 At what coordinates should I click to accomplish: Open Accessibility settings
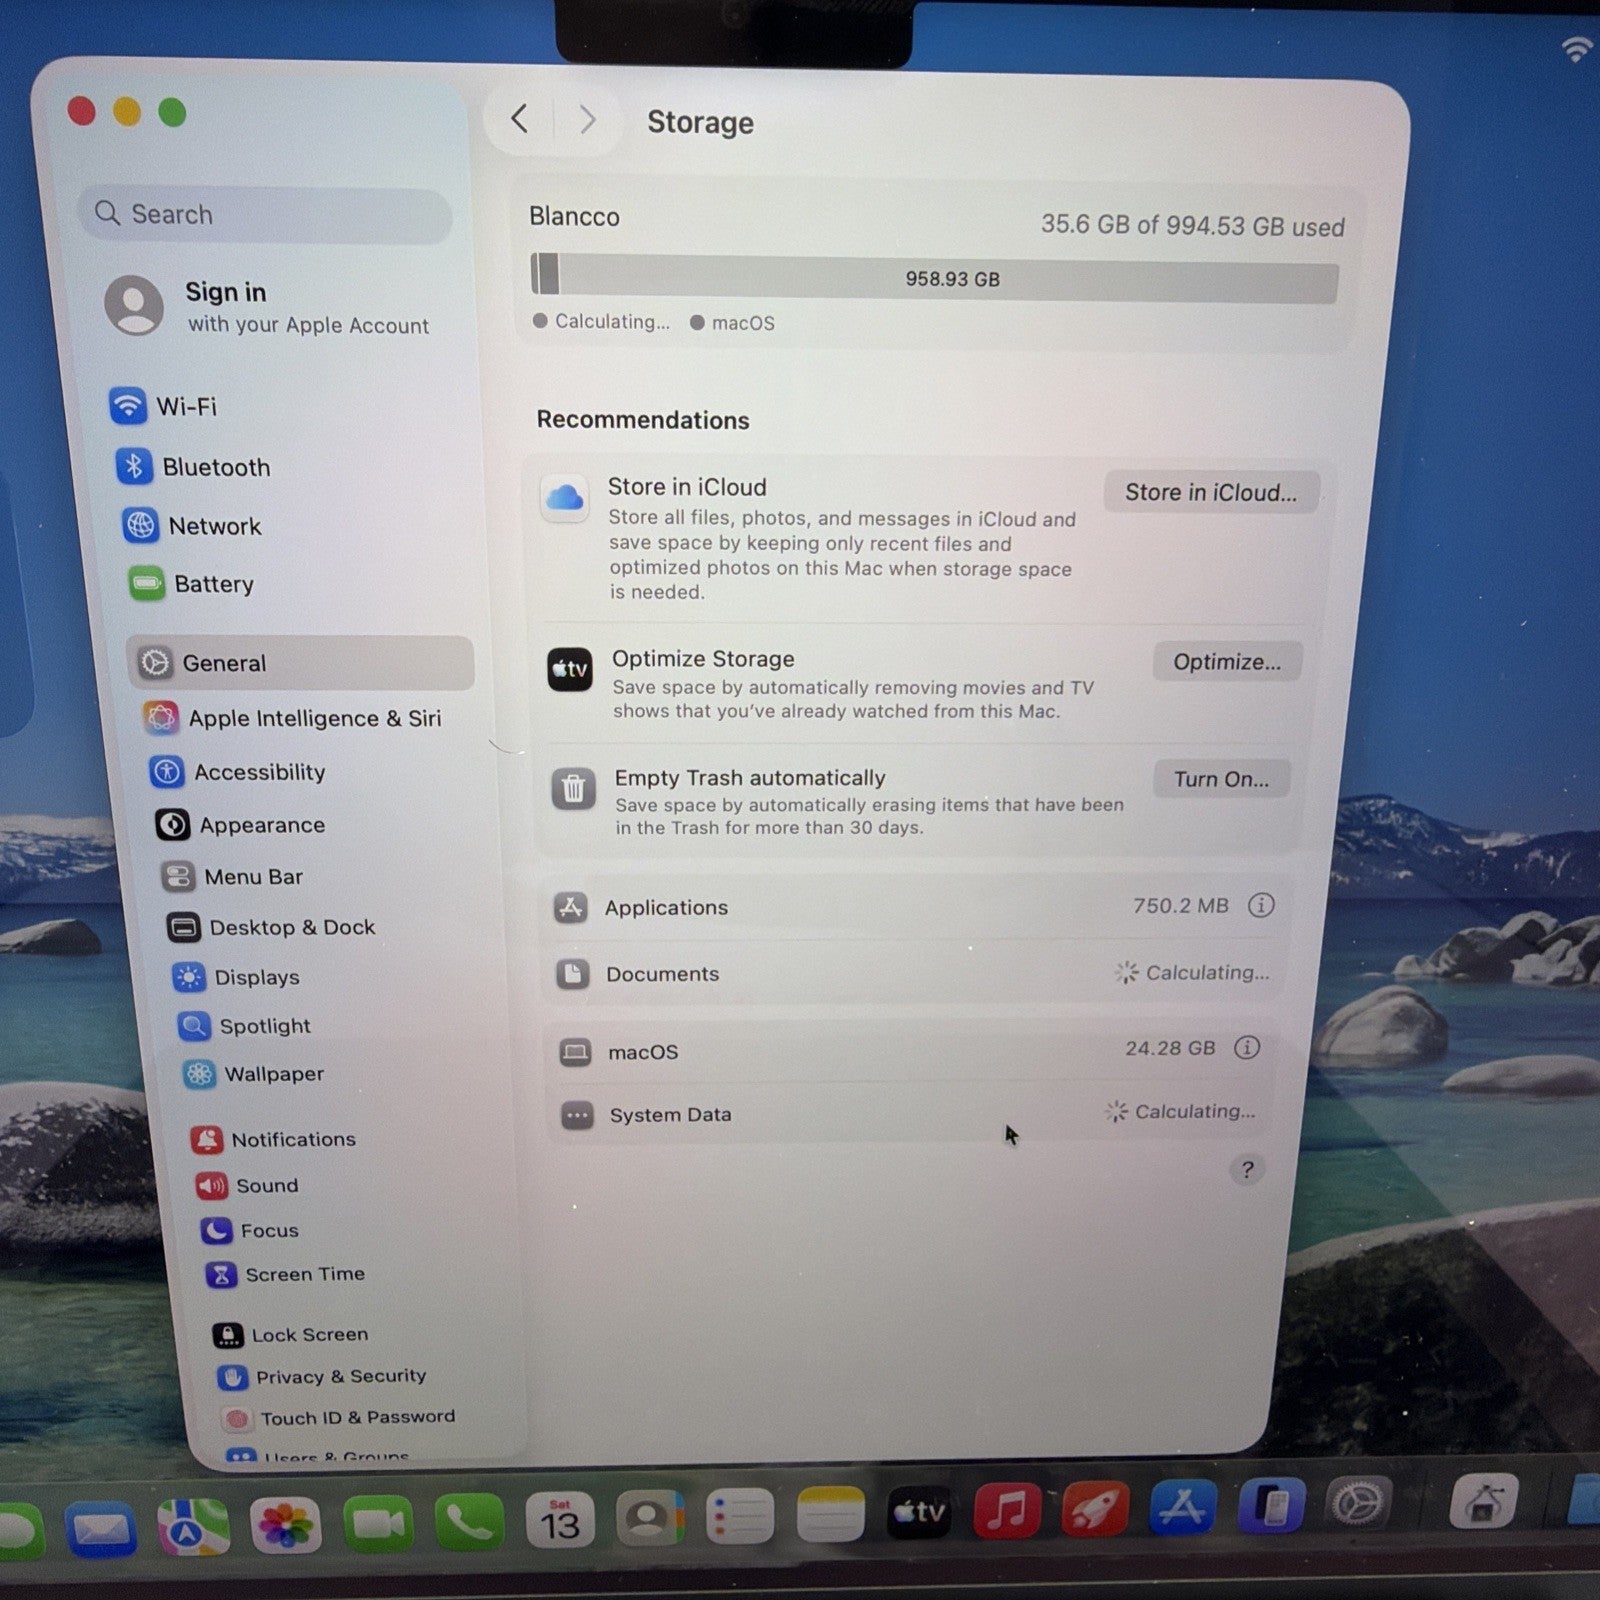click(238, 772)
